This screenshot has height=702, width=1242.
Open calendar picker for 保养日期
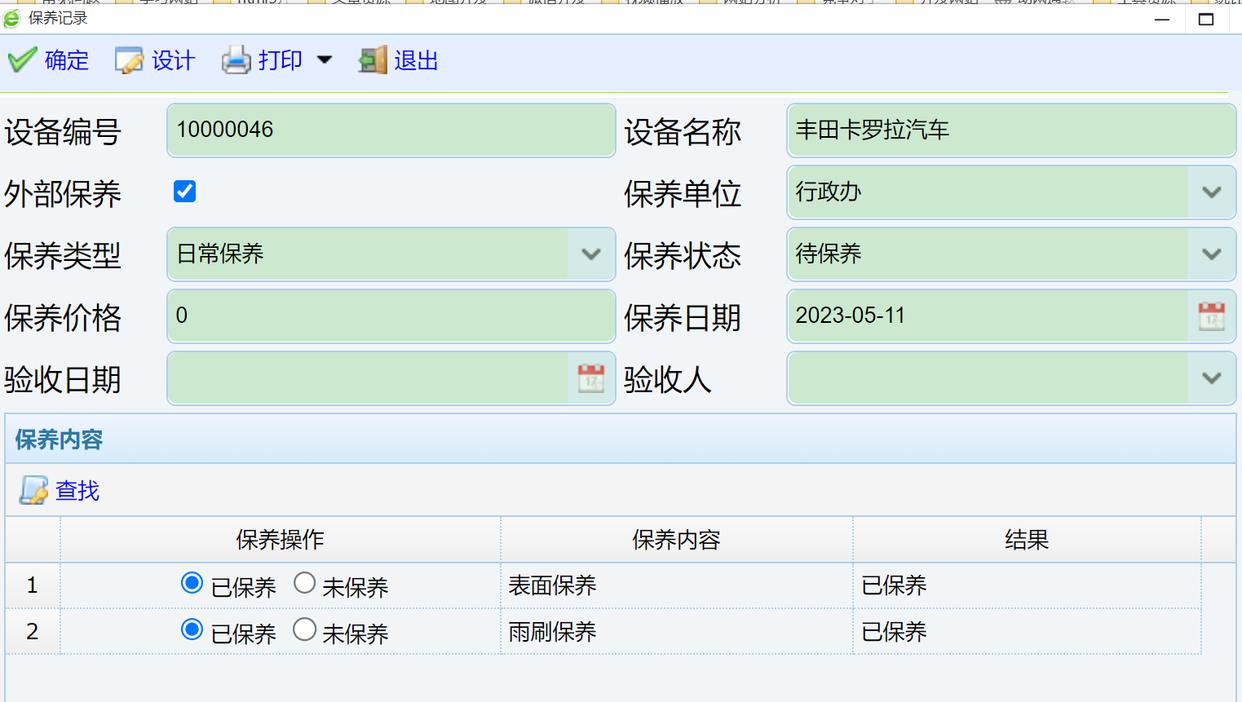1211,316
